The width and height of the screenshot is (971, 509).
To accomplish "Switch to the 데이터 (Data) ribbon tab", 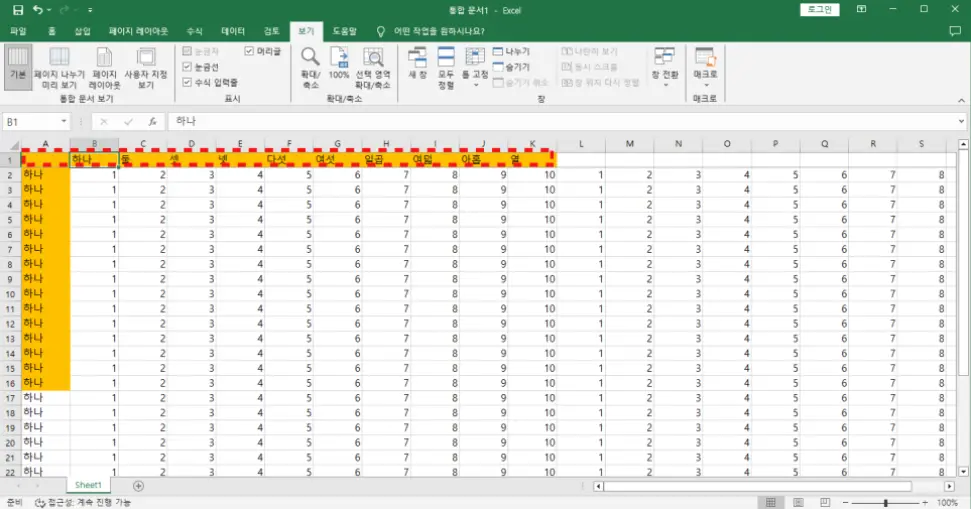I will 232,31.
